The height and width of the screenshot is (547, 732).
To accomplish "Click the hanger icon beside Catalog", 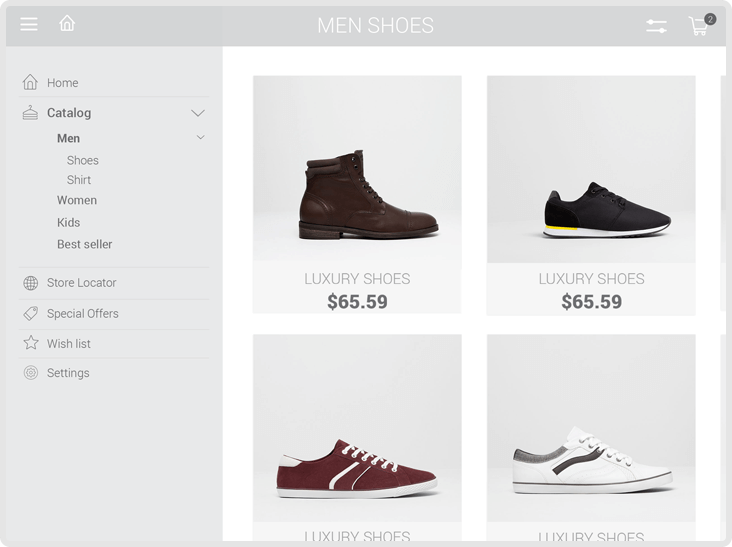I will point(30,112).
